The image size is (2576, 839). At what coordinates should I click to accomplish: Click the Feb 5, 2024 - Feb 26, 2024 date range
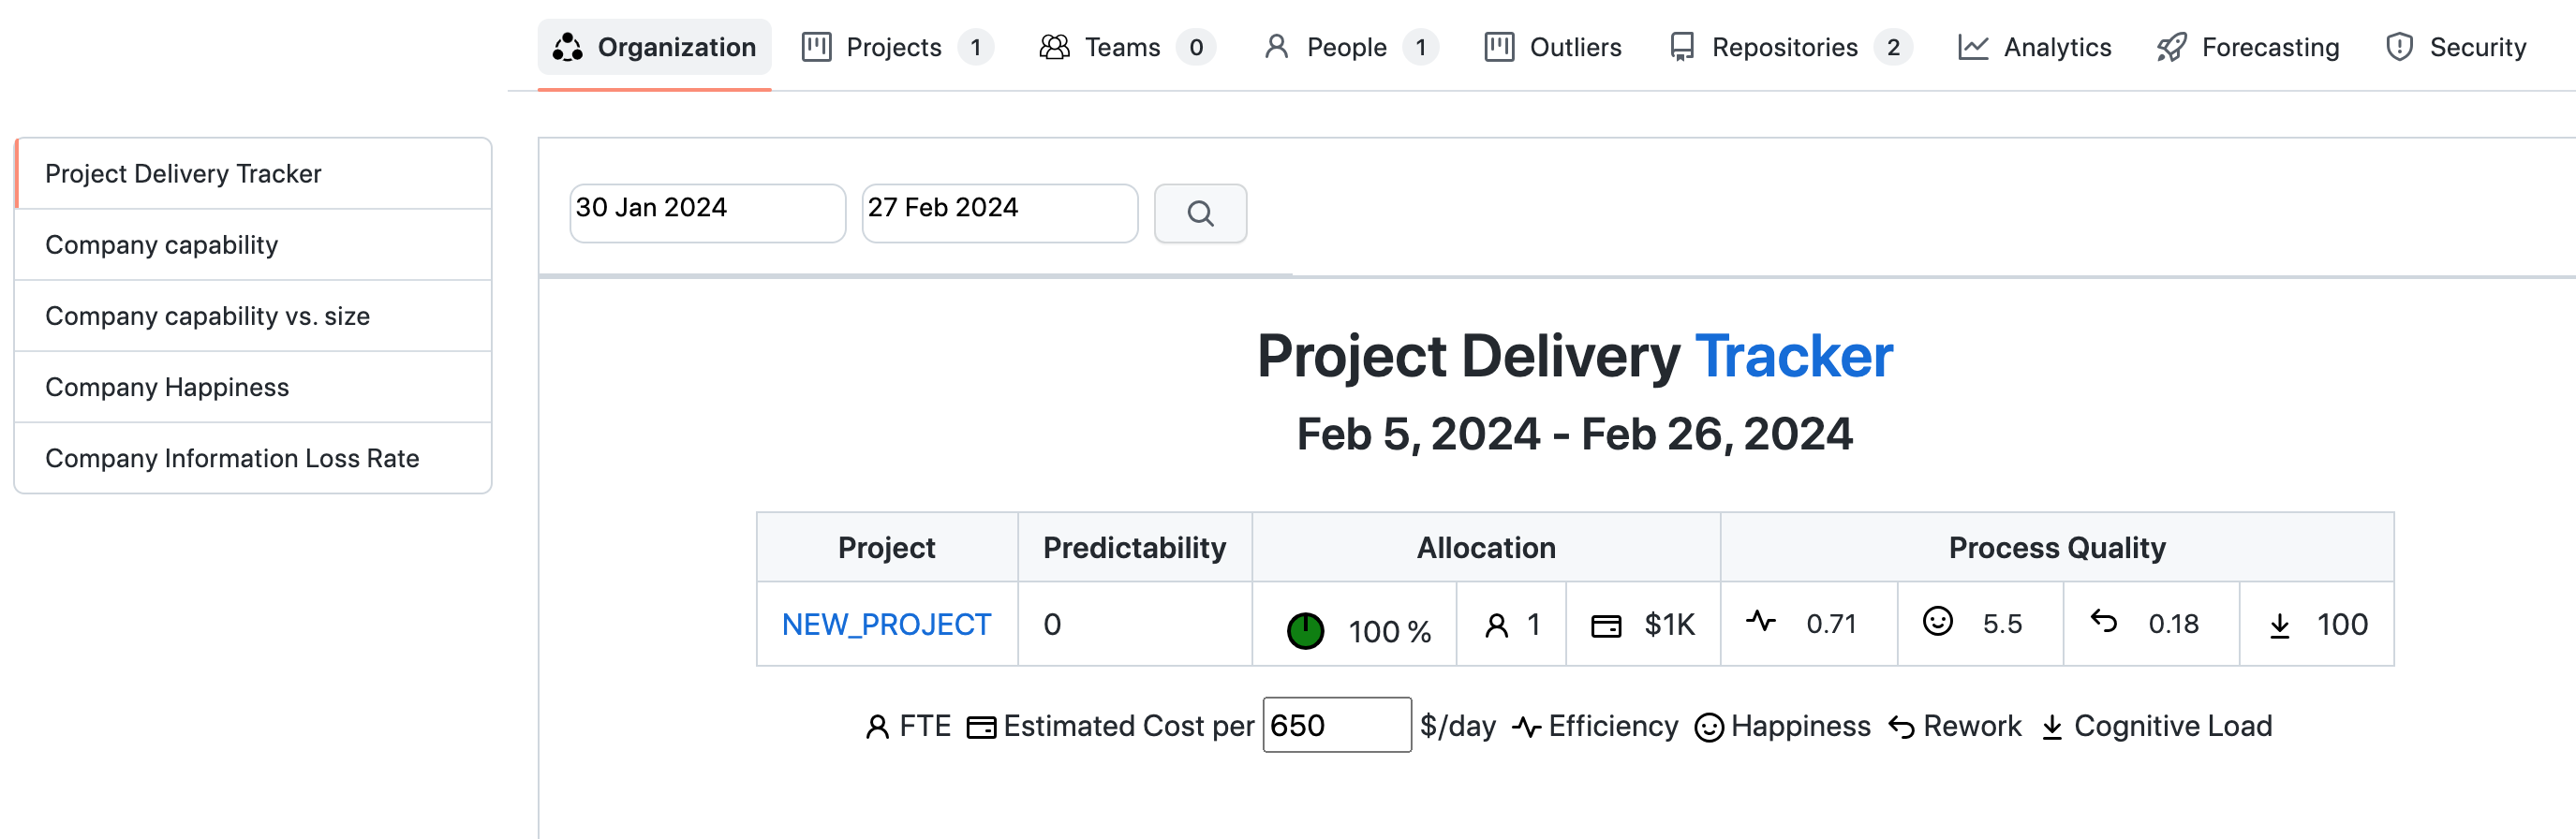(x=1575, y=434)
